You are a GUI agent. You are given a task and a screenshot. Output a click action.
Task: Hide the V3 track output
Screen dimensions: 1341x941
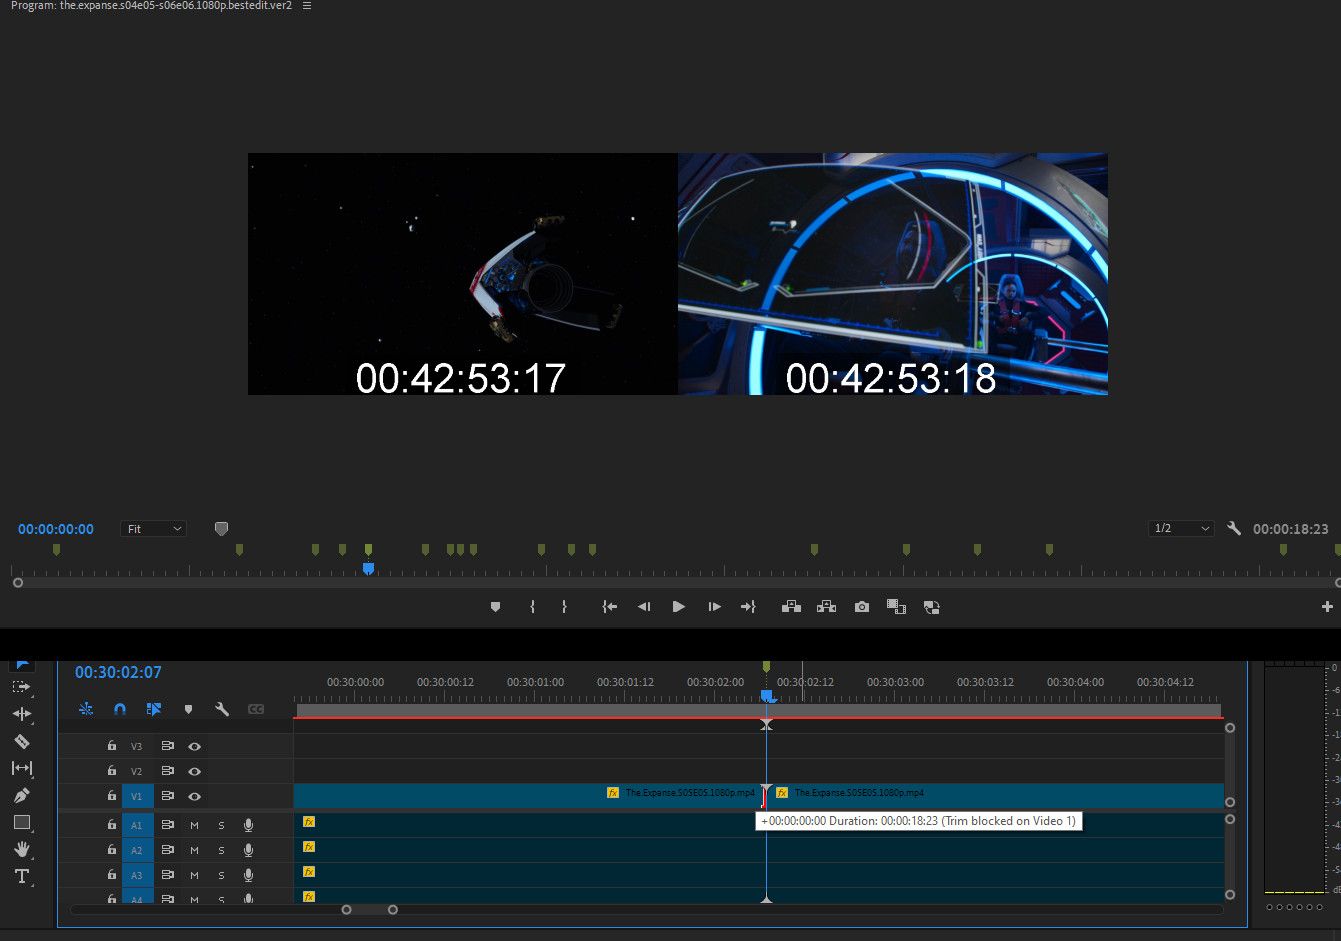coord(195,746)
